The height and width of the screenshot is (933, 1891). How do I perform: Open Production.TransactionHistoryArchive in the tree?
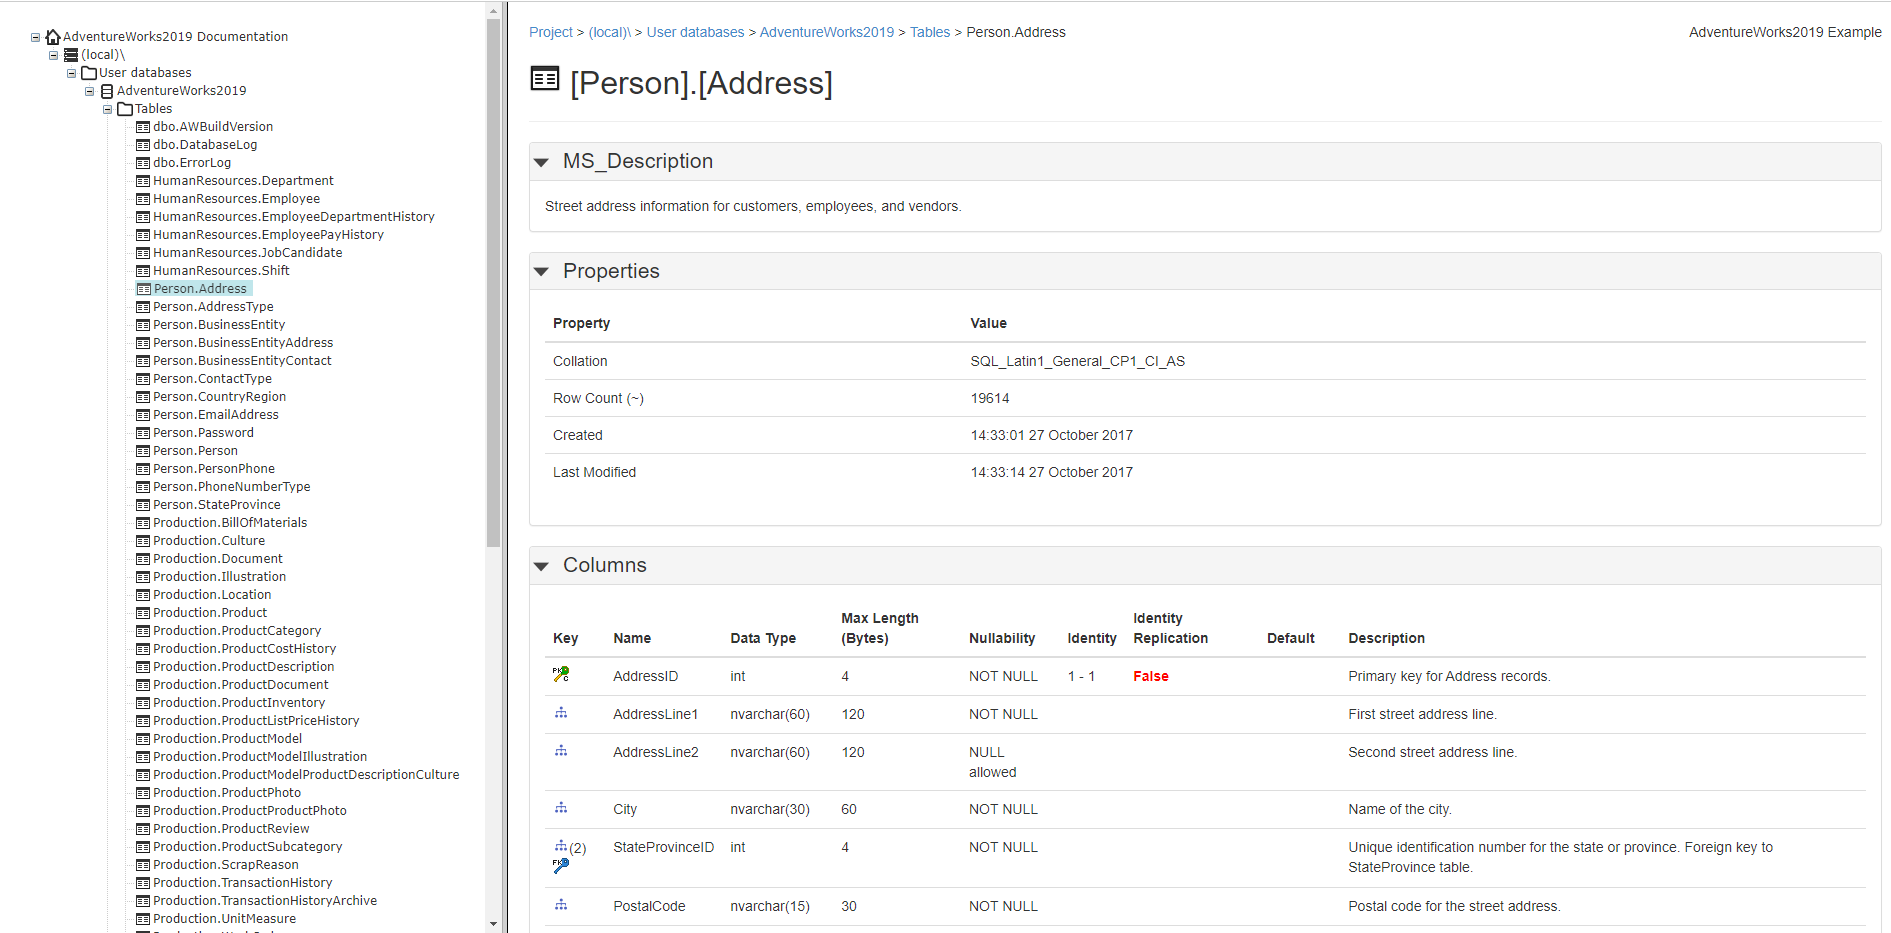[265, 901]
